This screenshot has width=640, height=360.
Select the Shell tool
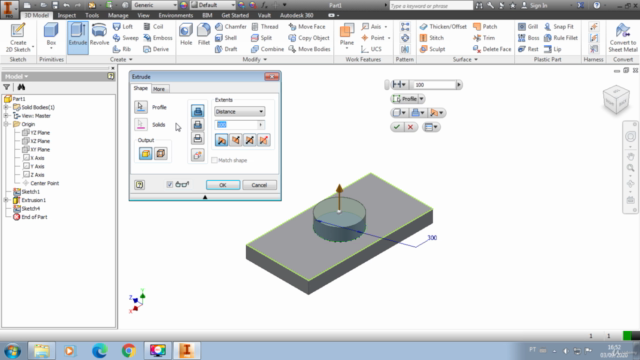226,38
